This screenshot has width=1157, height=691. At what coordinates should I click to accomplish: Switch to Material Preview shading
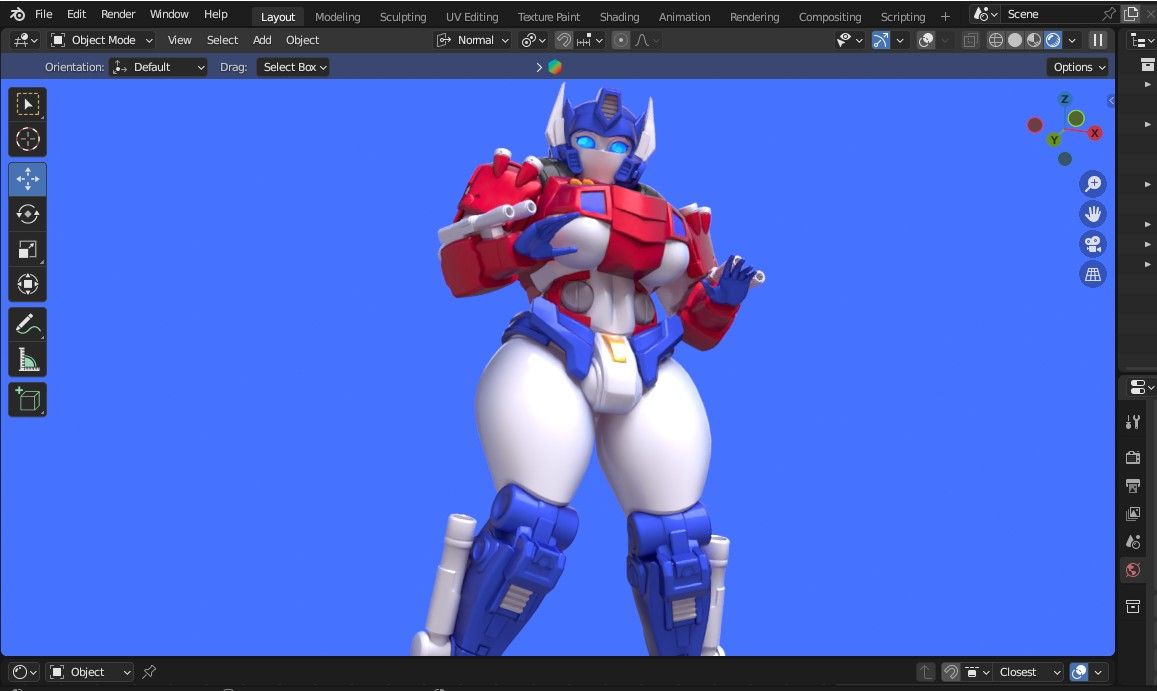(1034, 40)
